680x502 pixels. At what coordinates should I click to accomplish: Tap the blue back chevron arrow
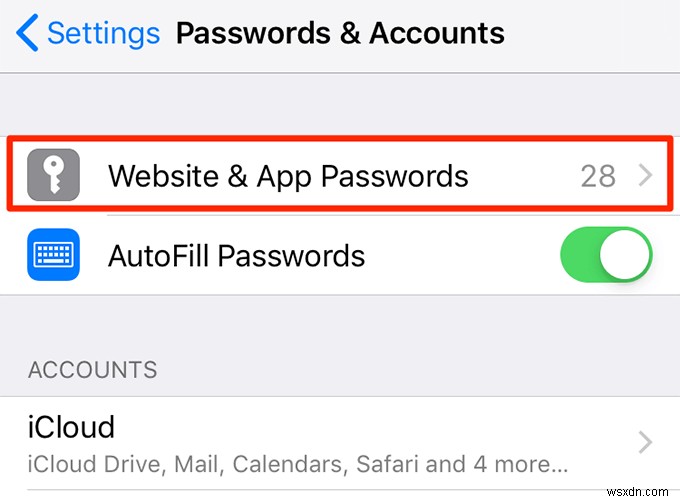27,33
